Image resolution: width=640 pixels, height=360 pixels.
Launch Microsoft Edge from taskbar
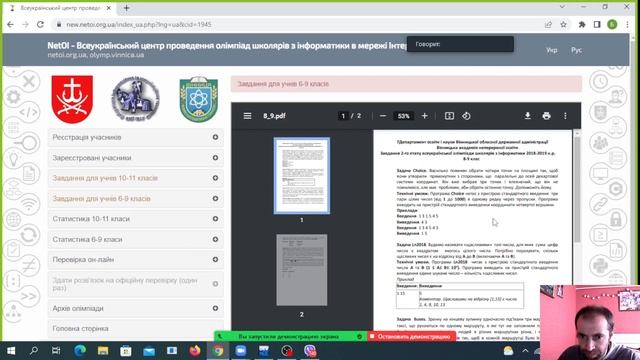coord(80,351)
